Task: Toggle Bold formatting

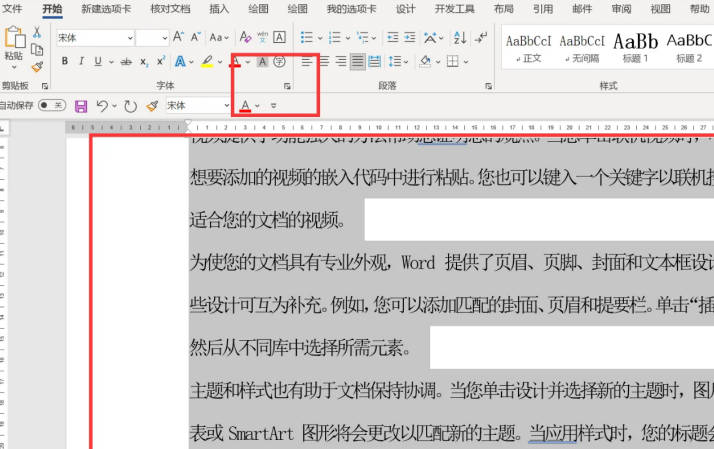Action: pyautogui.click(x=65, y=61)
